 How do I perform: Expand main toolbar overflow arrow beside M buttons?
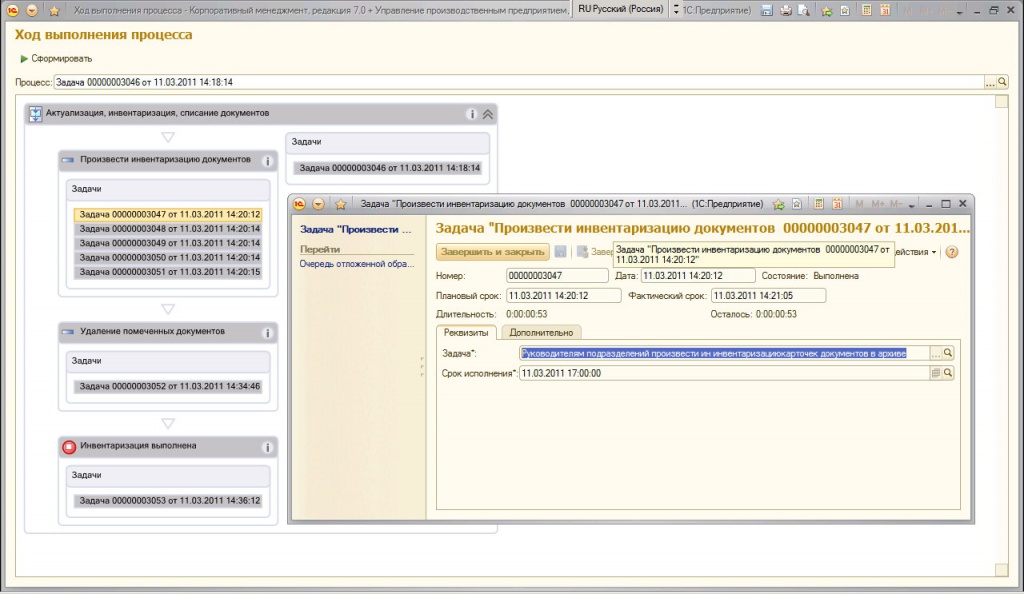pyautogui.click(x=959, y=12)
